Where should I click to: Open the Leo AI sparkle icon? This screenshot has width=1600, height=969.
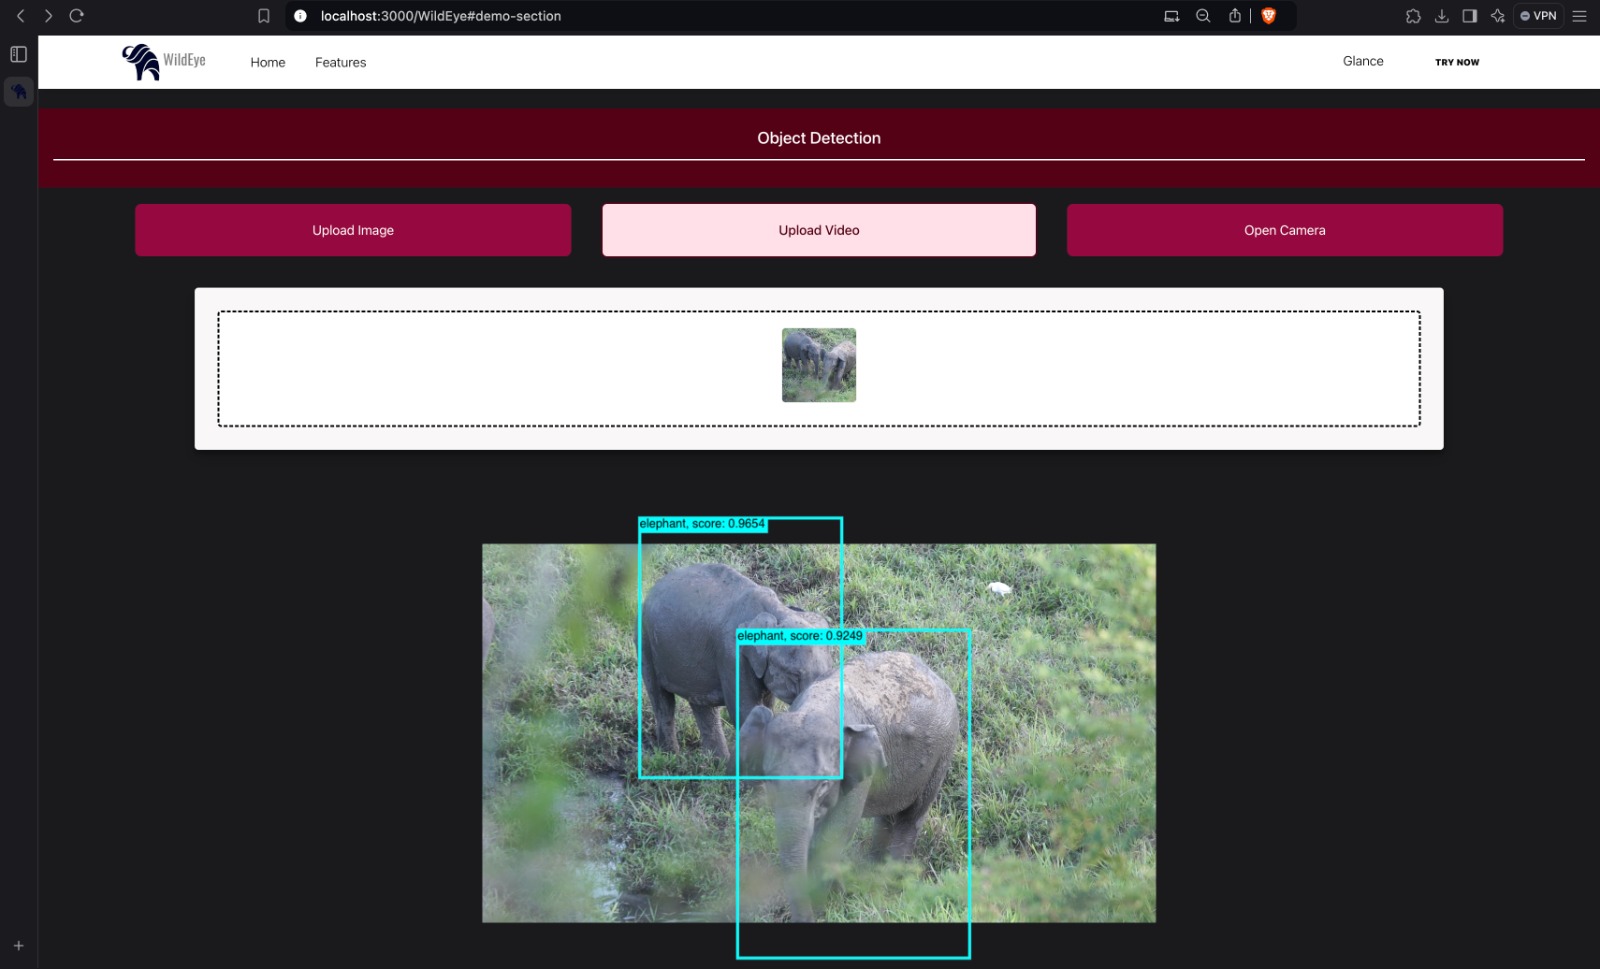coord(1497,16)
